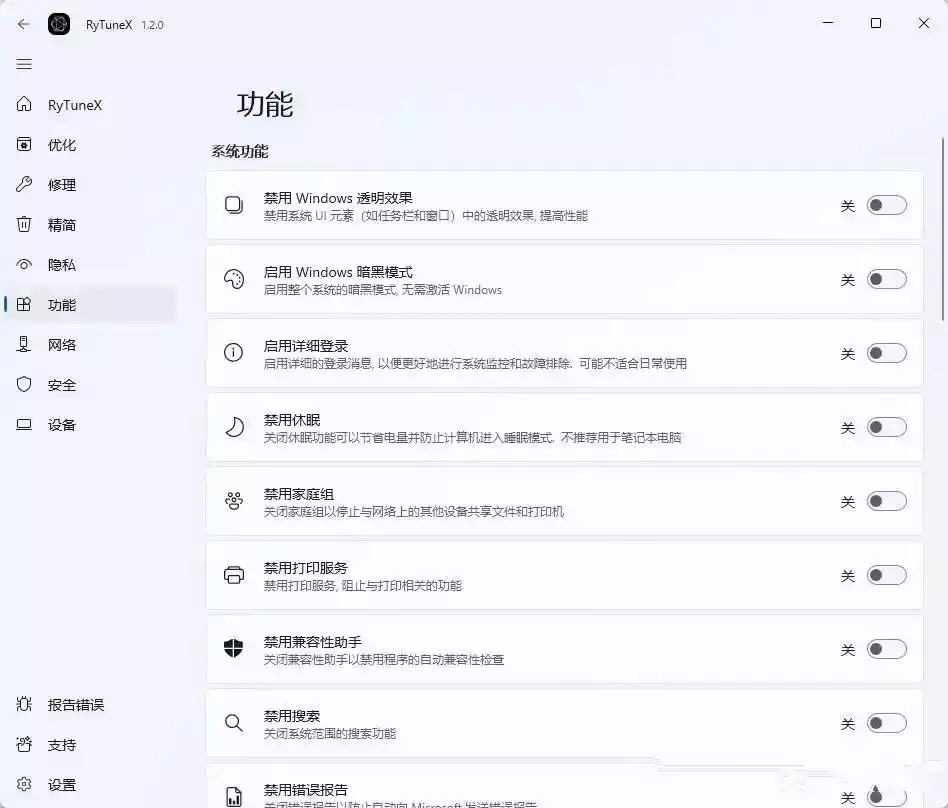Viewport: 948px width, 808px height.
Task: Click the RyTuneX logo in the title bar
Action: 59,24
